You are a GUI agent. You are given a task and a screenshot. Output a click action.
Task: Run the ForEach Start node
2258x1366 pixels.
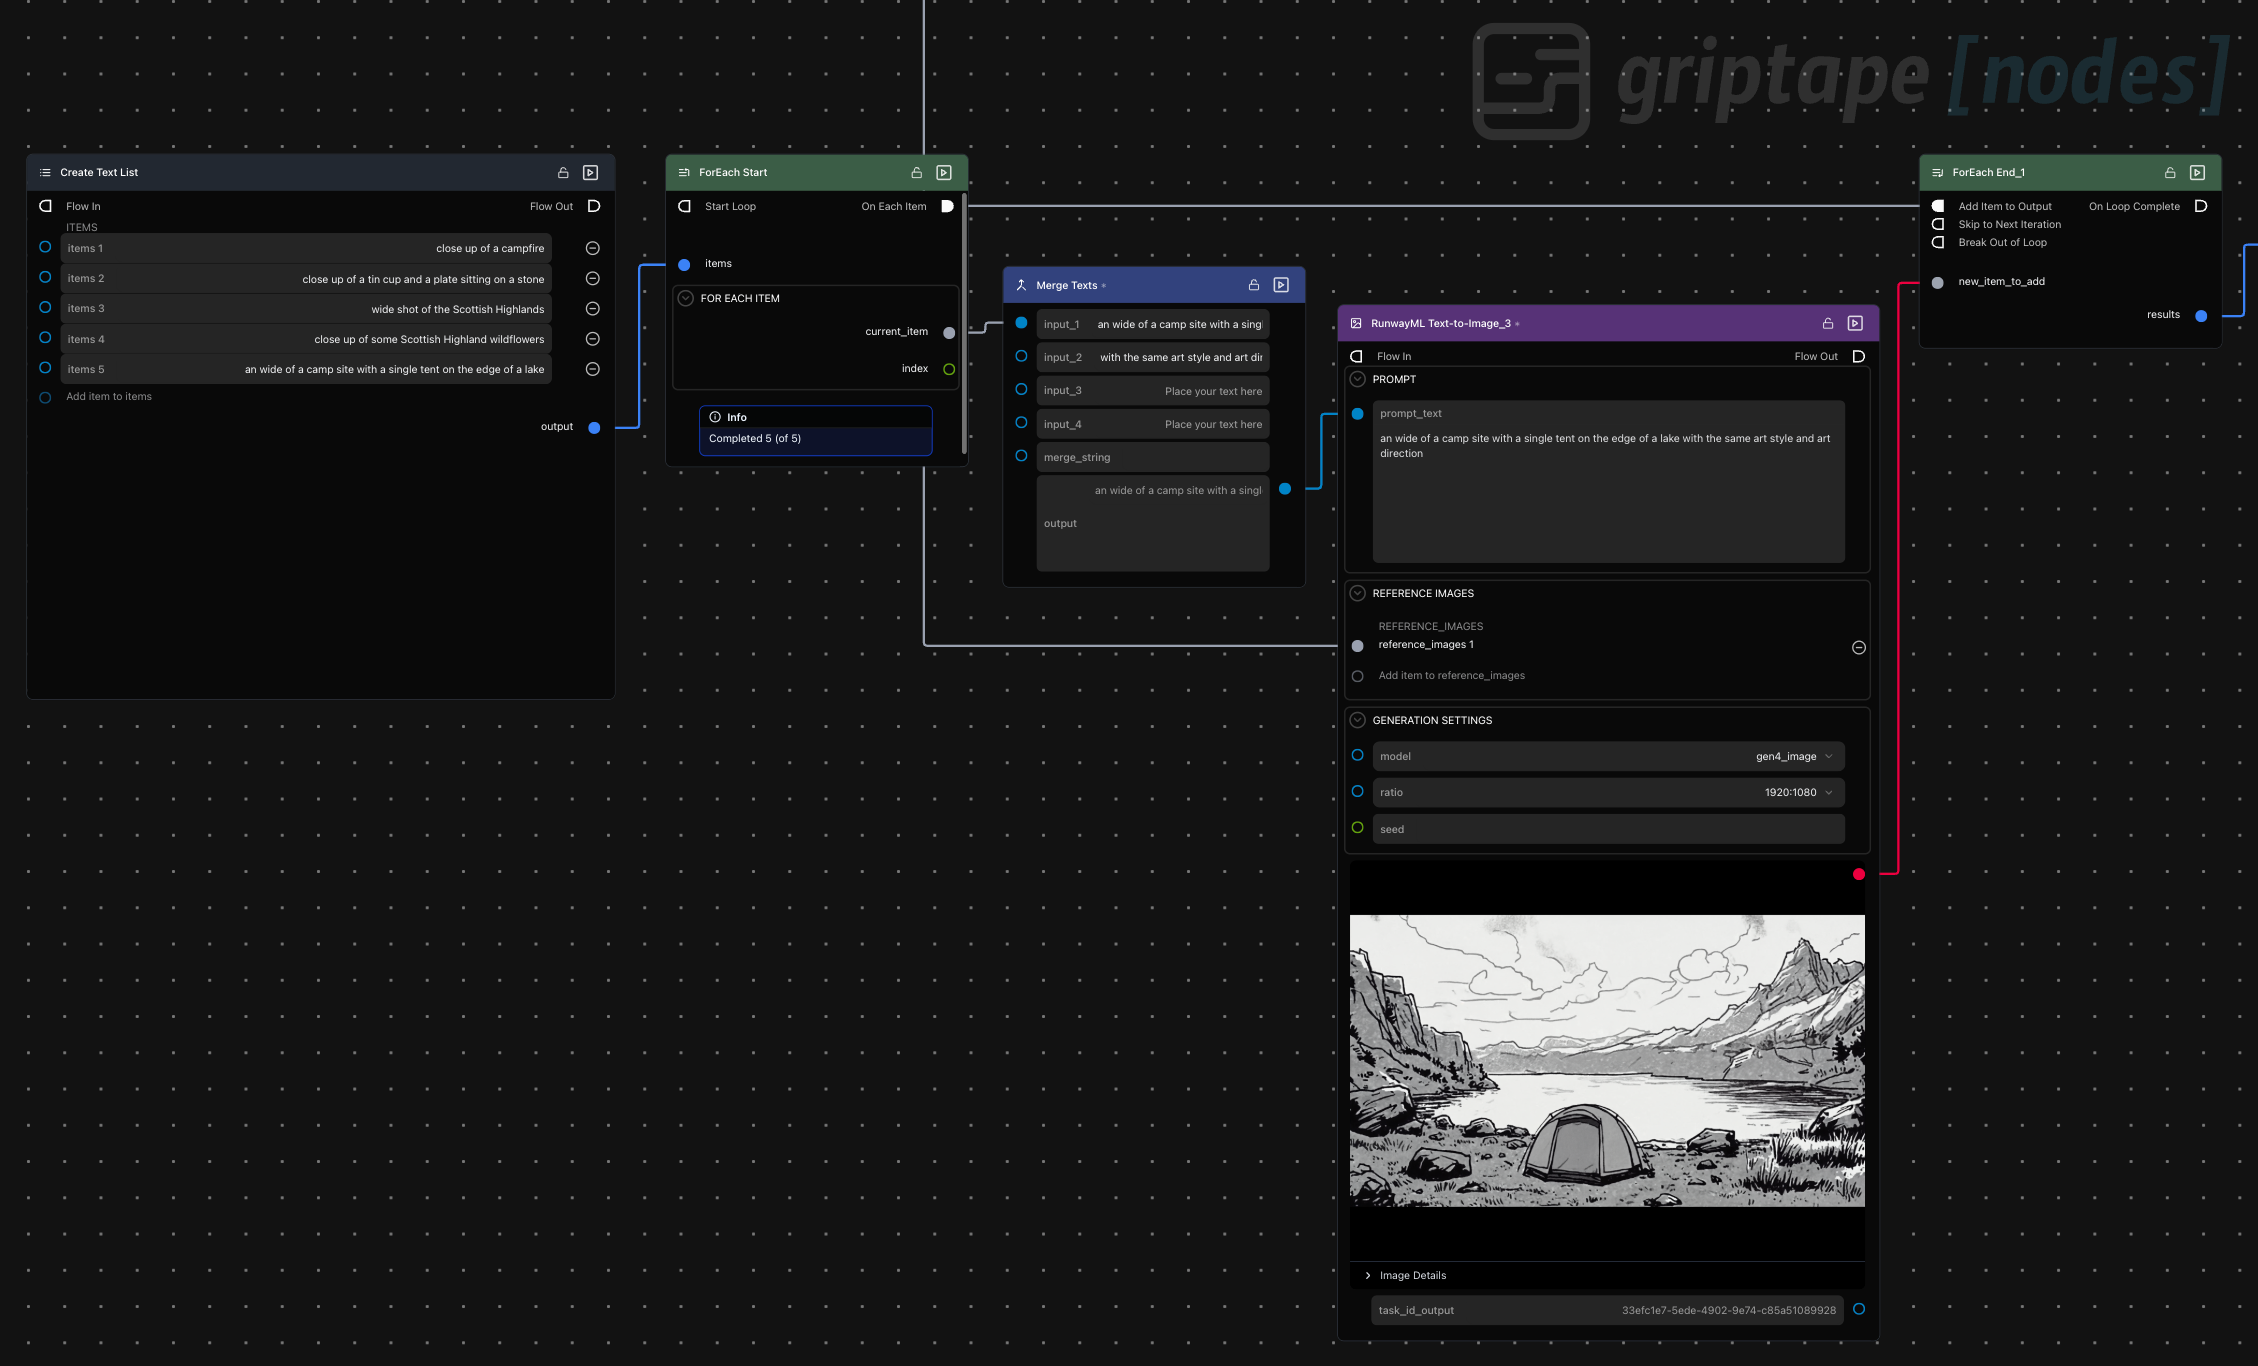944,173
